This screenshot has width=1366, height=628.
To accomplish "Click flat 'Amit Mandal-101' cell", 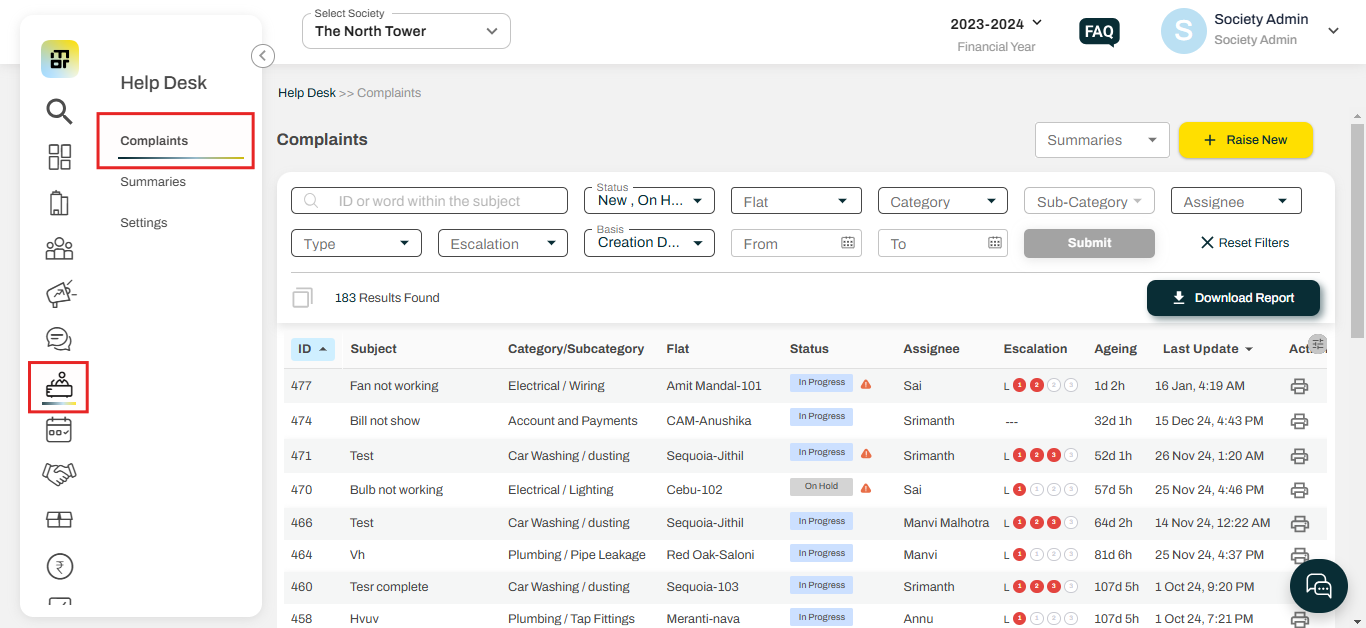I will pos(714,386).
